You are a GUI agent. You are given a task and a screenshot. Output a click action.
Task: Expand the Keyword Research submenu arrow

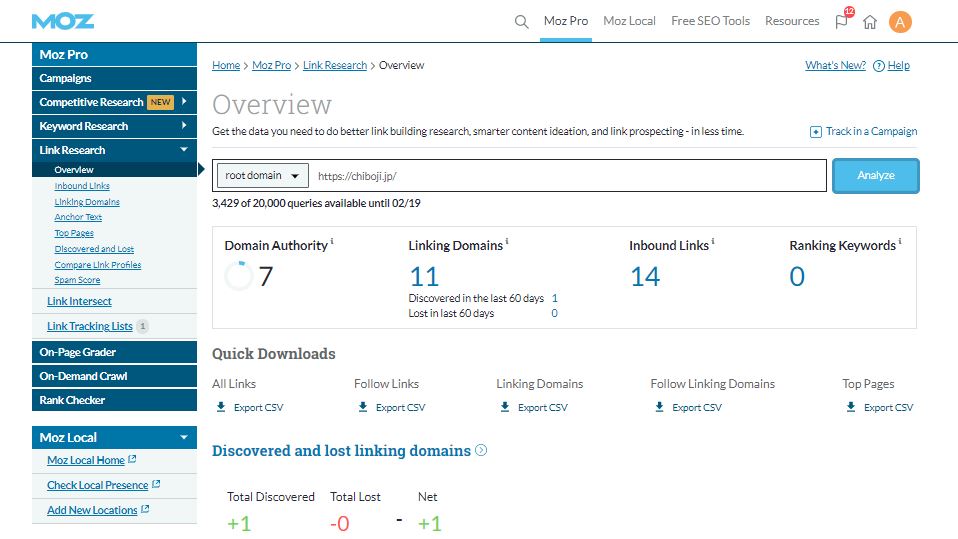pyautogui.click(x=184, y=125)
